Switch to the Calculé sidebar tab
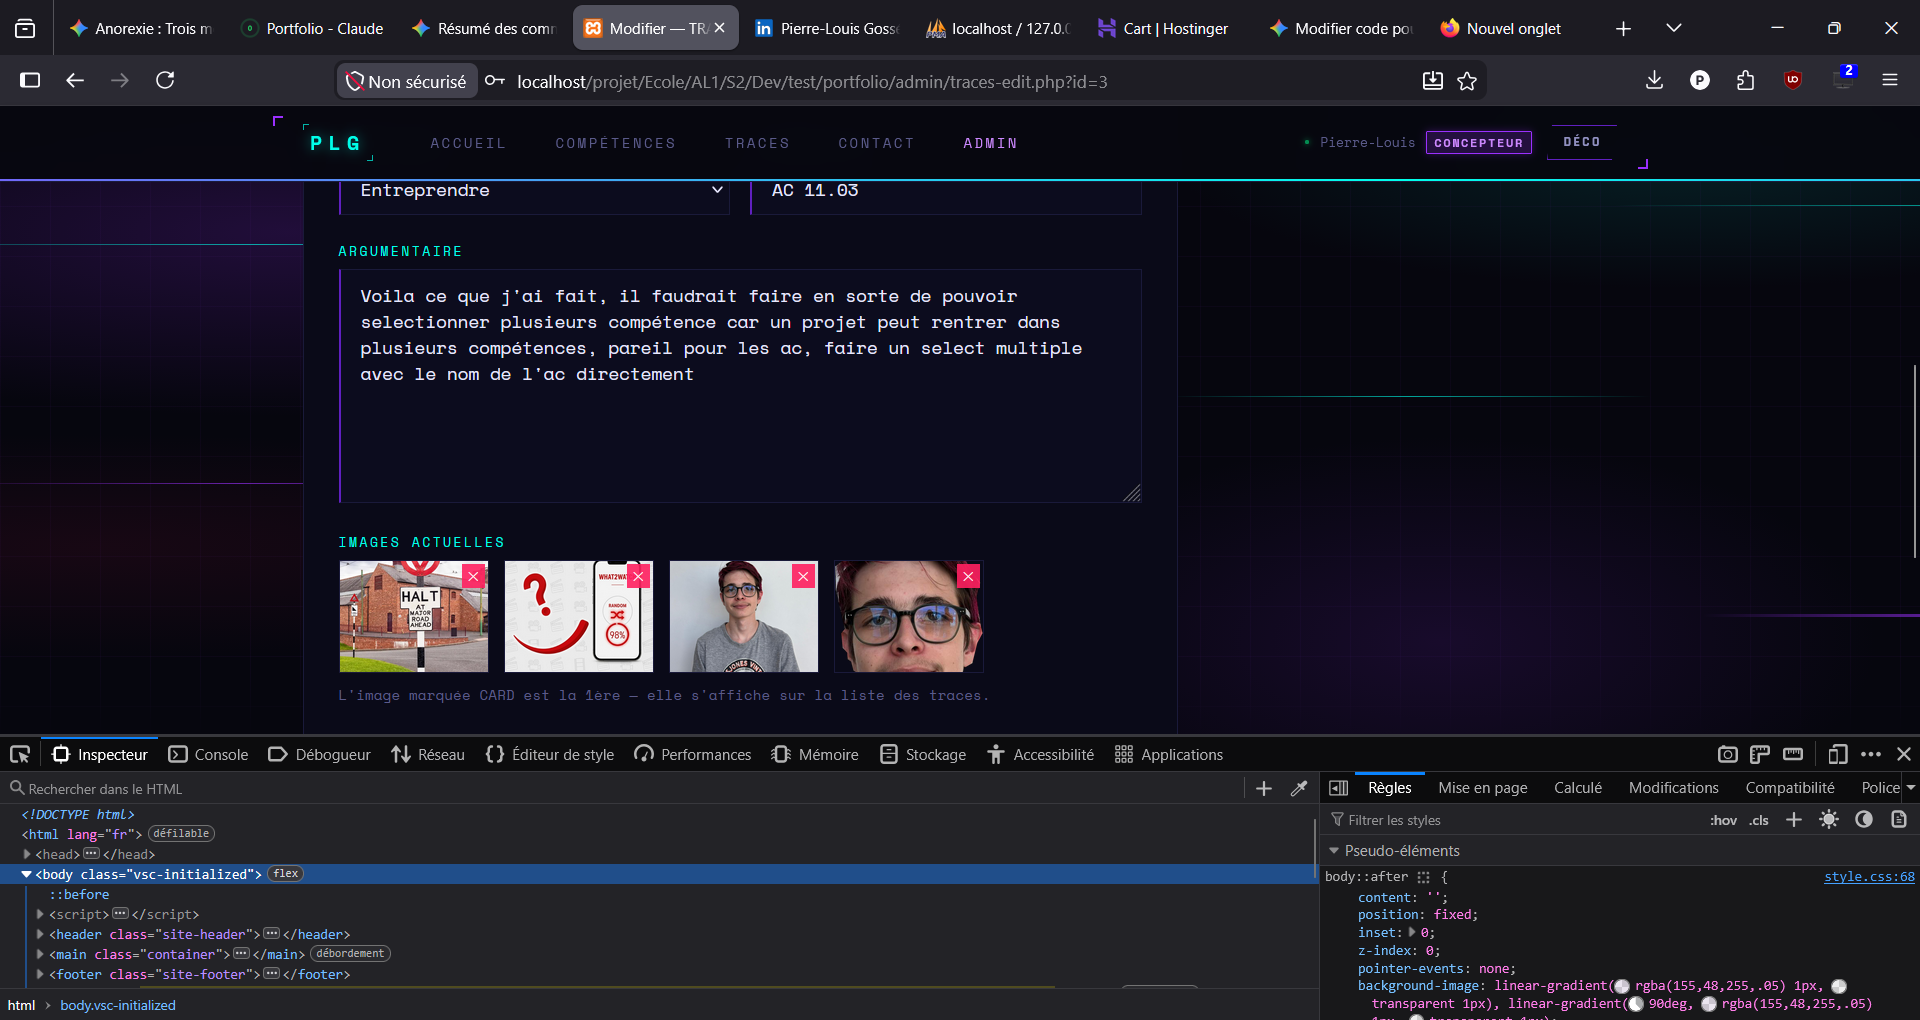Screen dimensions: 1920x1020 [1578, 788]
